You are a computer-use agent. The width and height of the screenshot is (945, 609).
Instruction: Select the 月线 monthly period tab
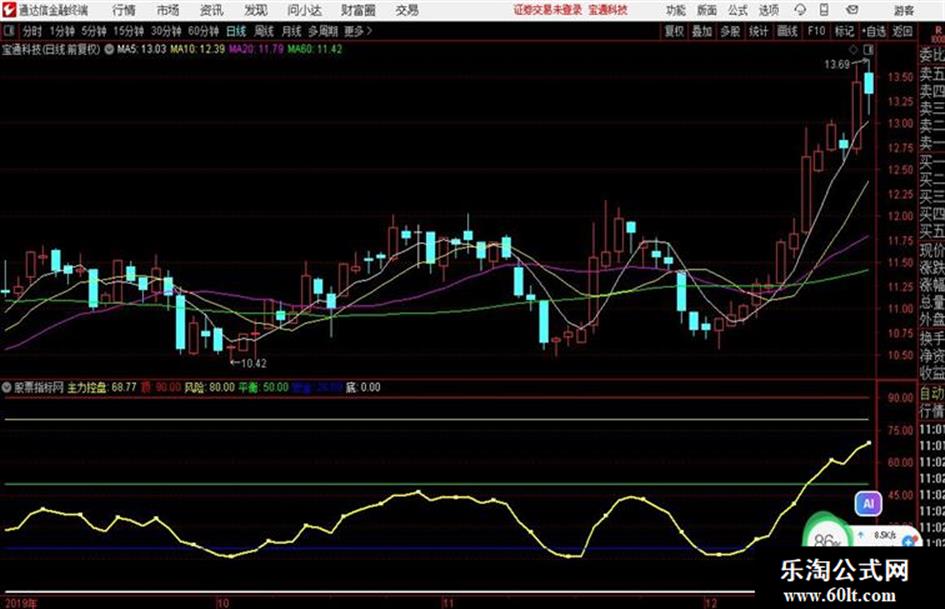coord(292,31)
